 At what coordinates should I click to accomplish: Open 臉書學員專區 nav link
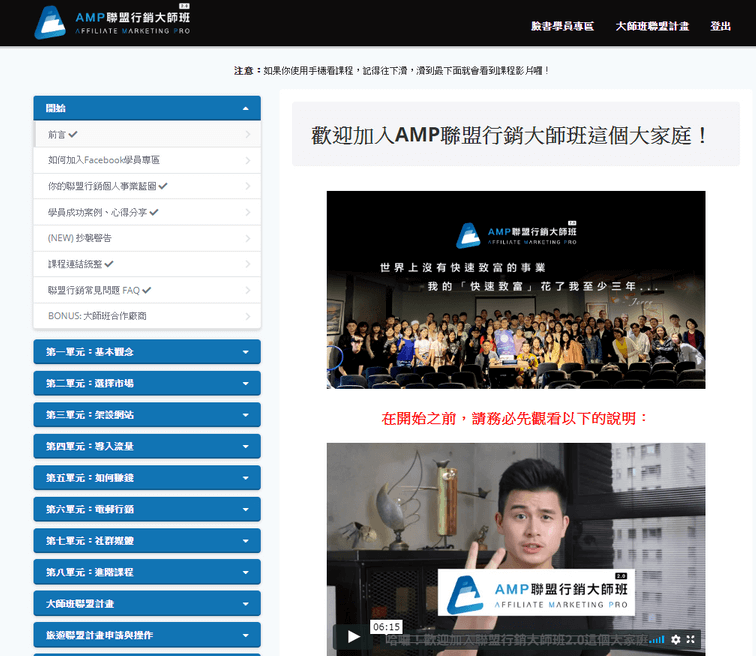pos(562,26)
